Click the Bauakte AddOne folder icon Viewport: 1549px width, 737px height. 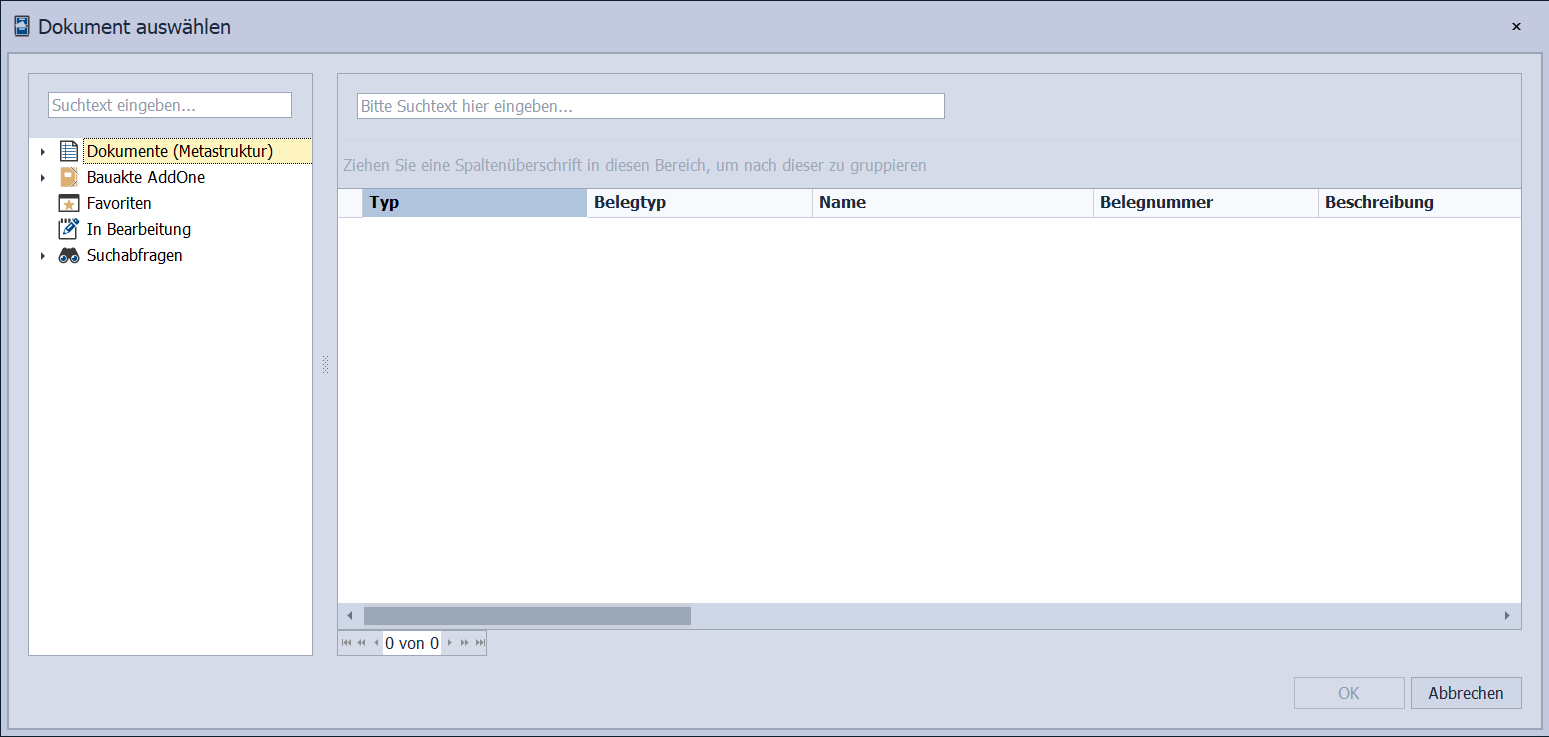pos(69,177)
